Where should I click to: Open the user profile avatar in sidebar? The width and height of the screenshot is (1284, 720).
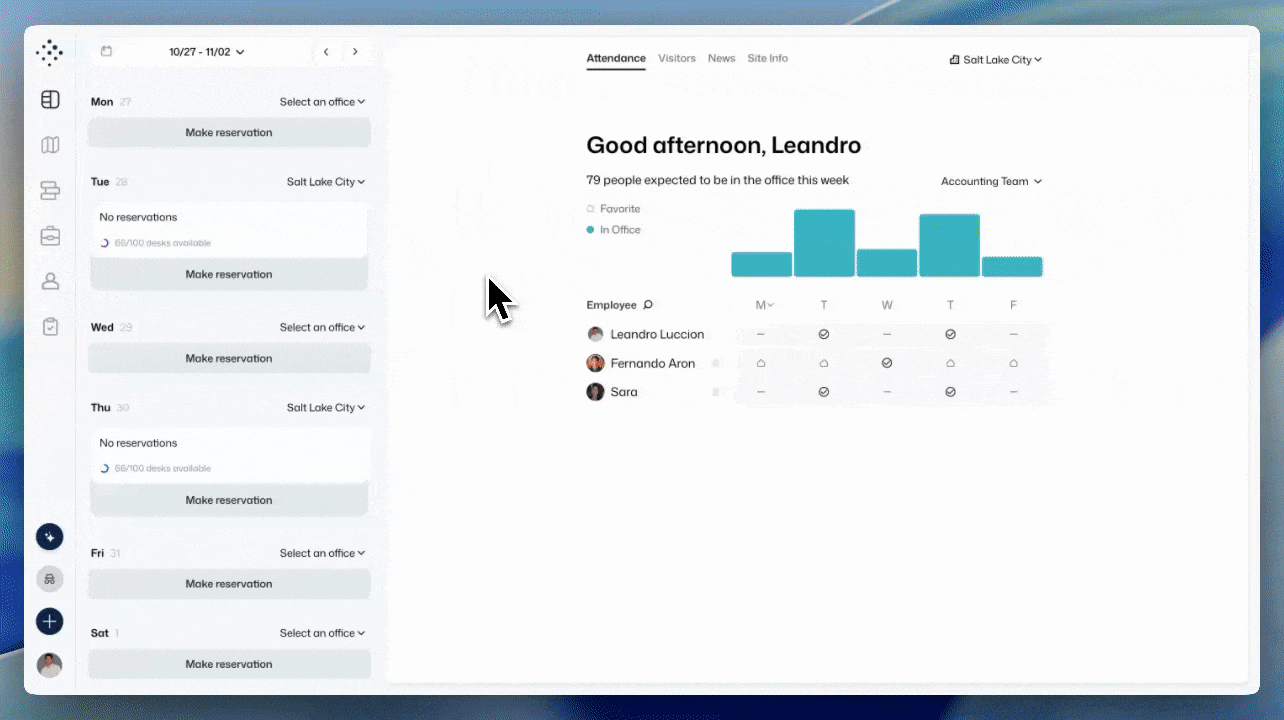[50, 665]
